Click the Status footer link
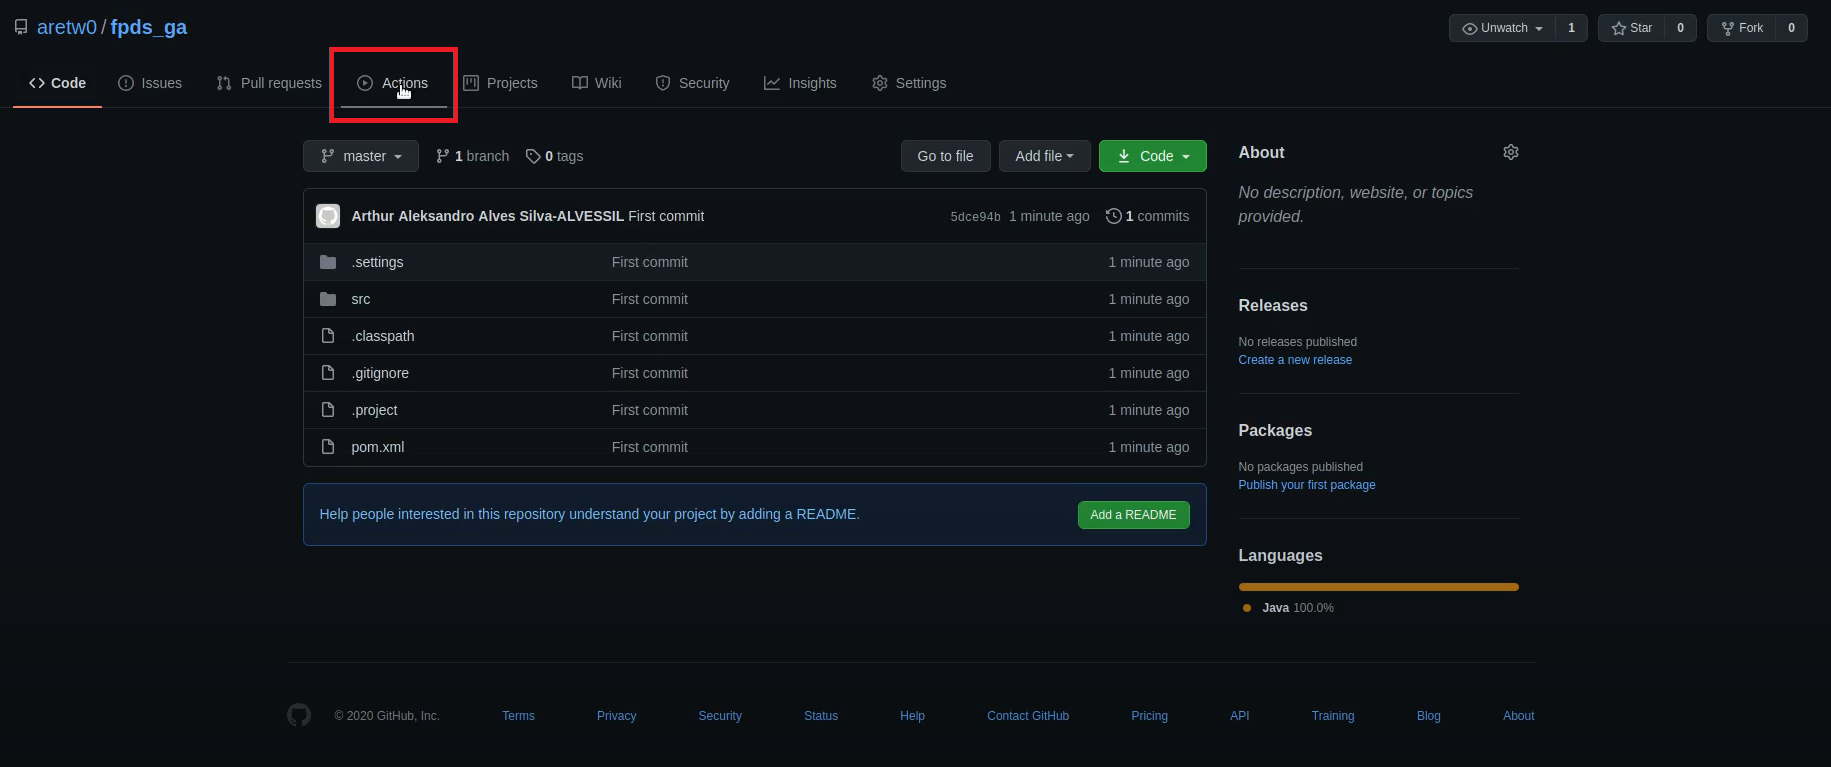The height and width of the screenshot is (767, 1831). pyautogui.click(x=821, y=716)
